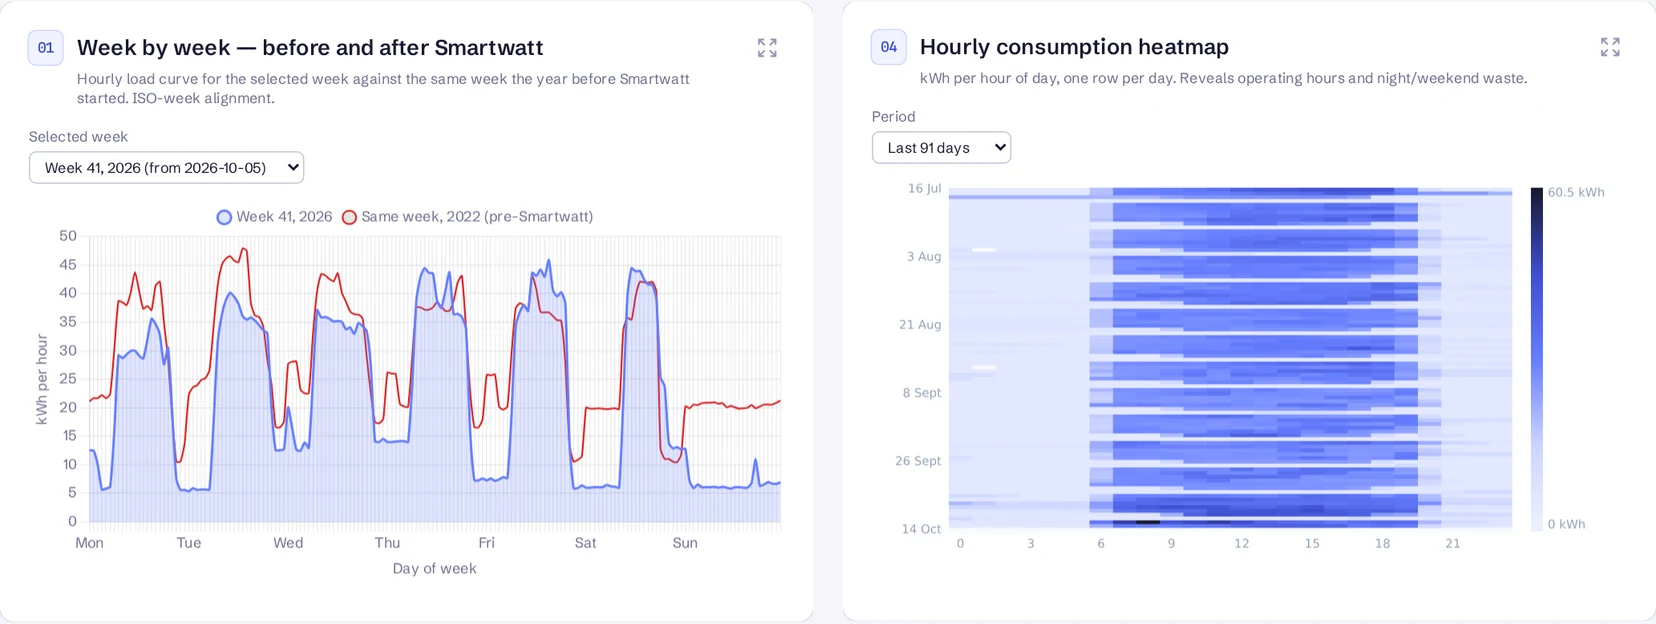The image size is (1656, 624).
Task: Click the 21 Aug heatmap row label
Action: pos(920,325)
